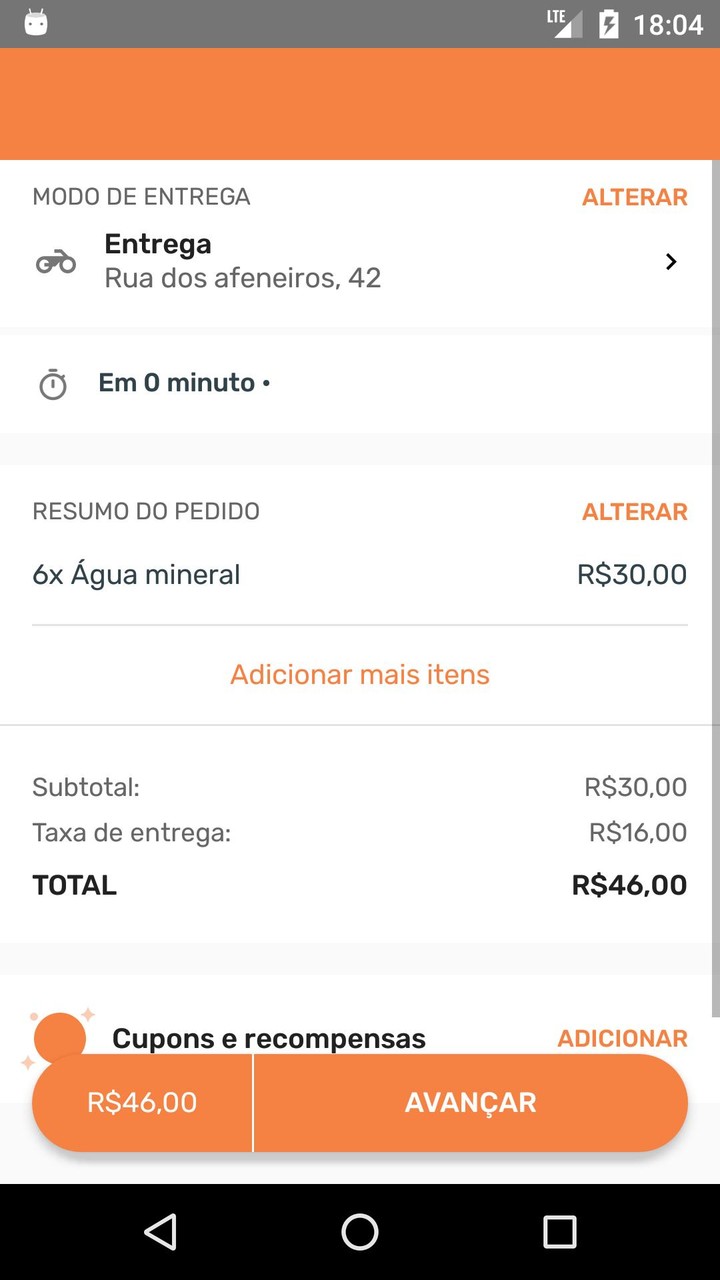The width and height of the screenshot is (720, 1280).
Task: Tap the coupons orange circle icon
Action: tap(60, 1037)
